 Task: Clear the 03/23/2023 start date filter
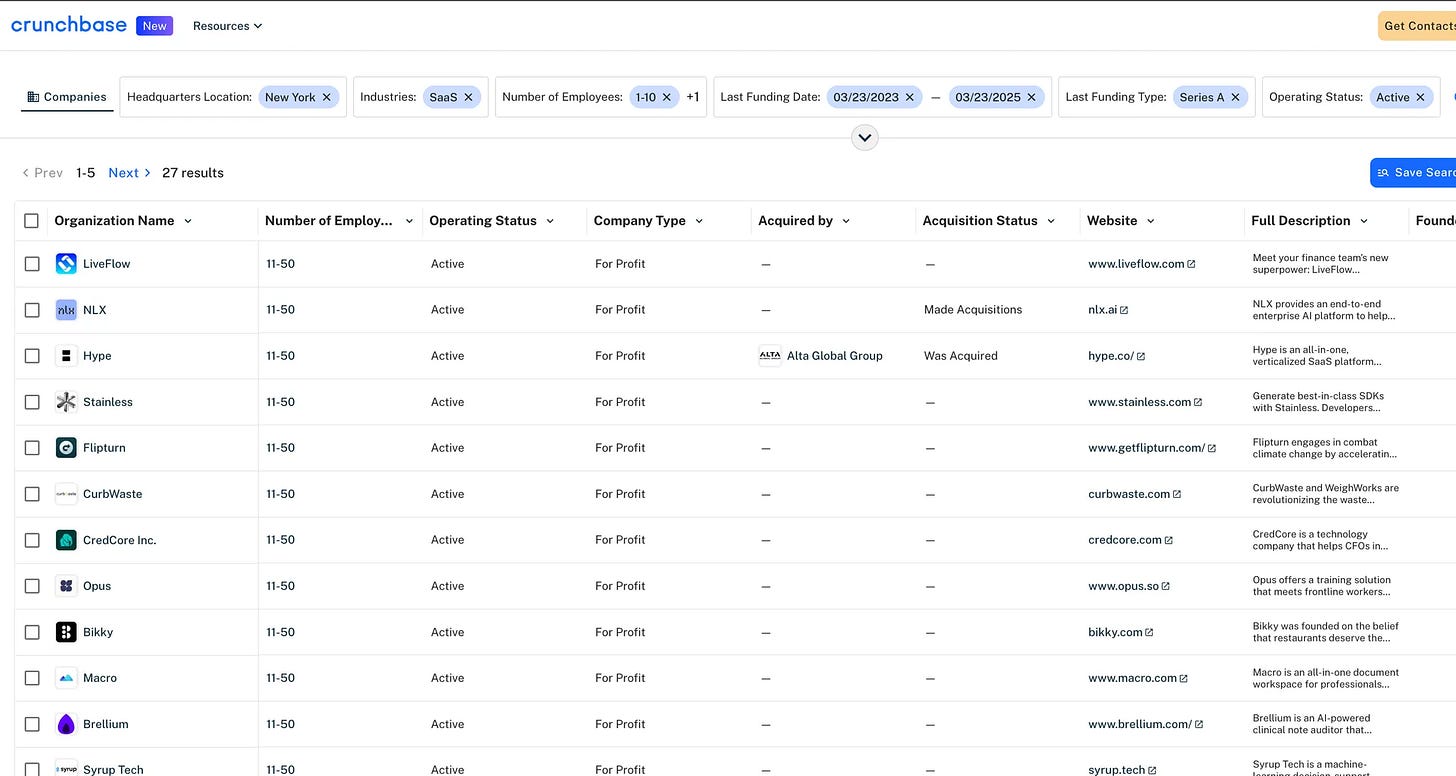[x=910, y=97]
